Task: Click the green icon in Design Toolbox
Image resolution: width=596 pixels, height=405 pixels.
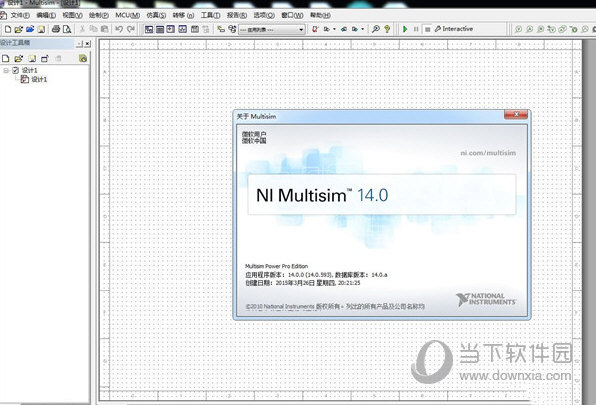Action: pyautogui.click(x=83, y=59)
